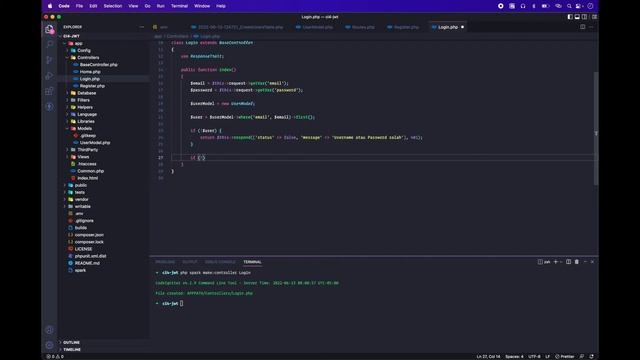Open Prettier status bar item

(564, 356)
